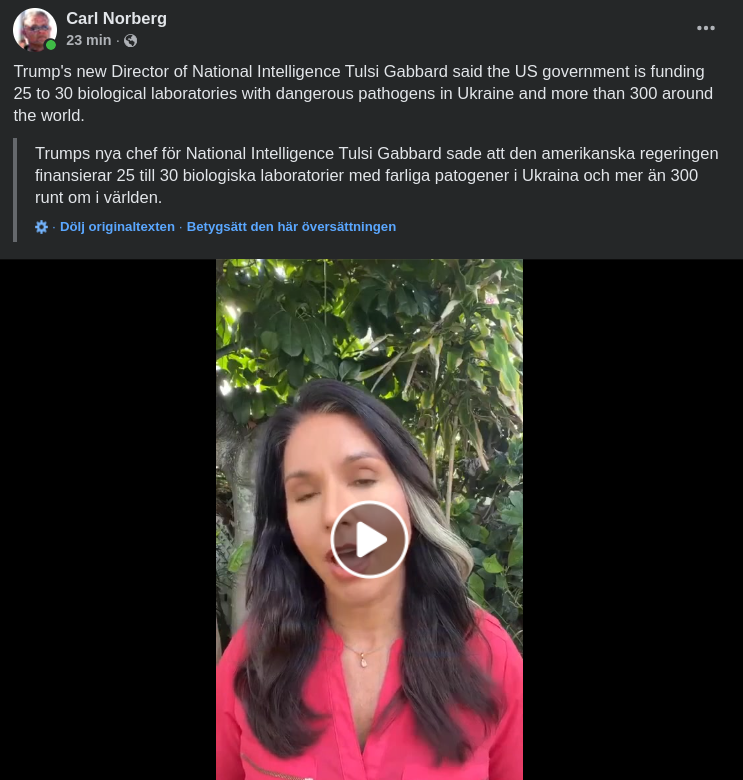Click the translation settings gear icon
Screen dimensions: 743x780
(41, 227)
